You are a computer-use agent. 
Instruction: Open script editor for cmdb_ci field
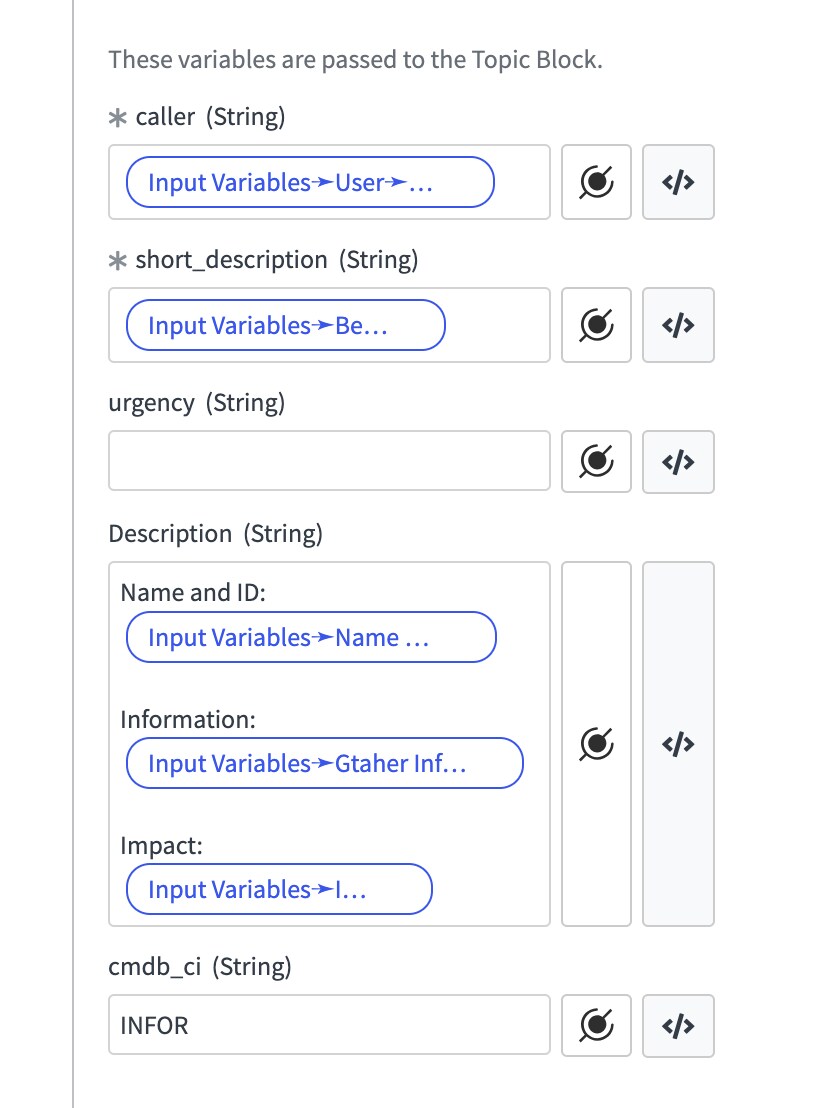678,1025
